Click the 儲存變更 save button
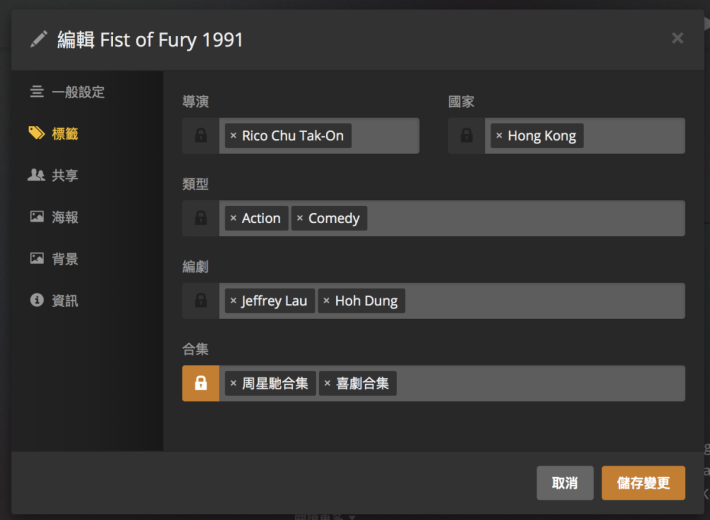This screenshot has height=520, width=710. (x=643, y=483)
